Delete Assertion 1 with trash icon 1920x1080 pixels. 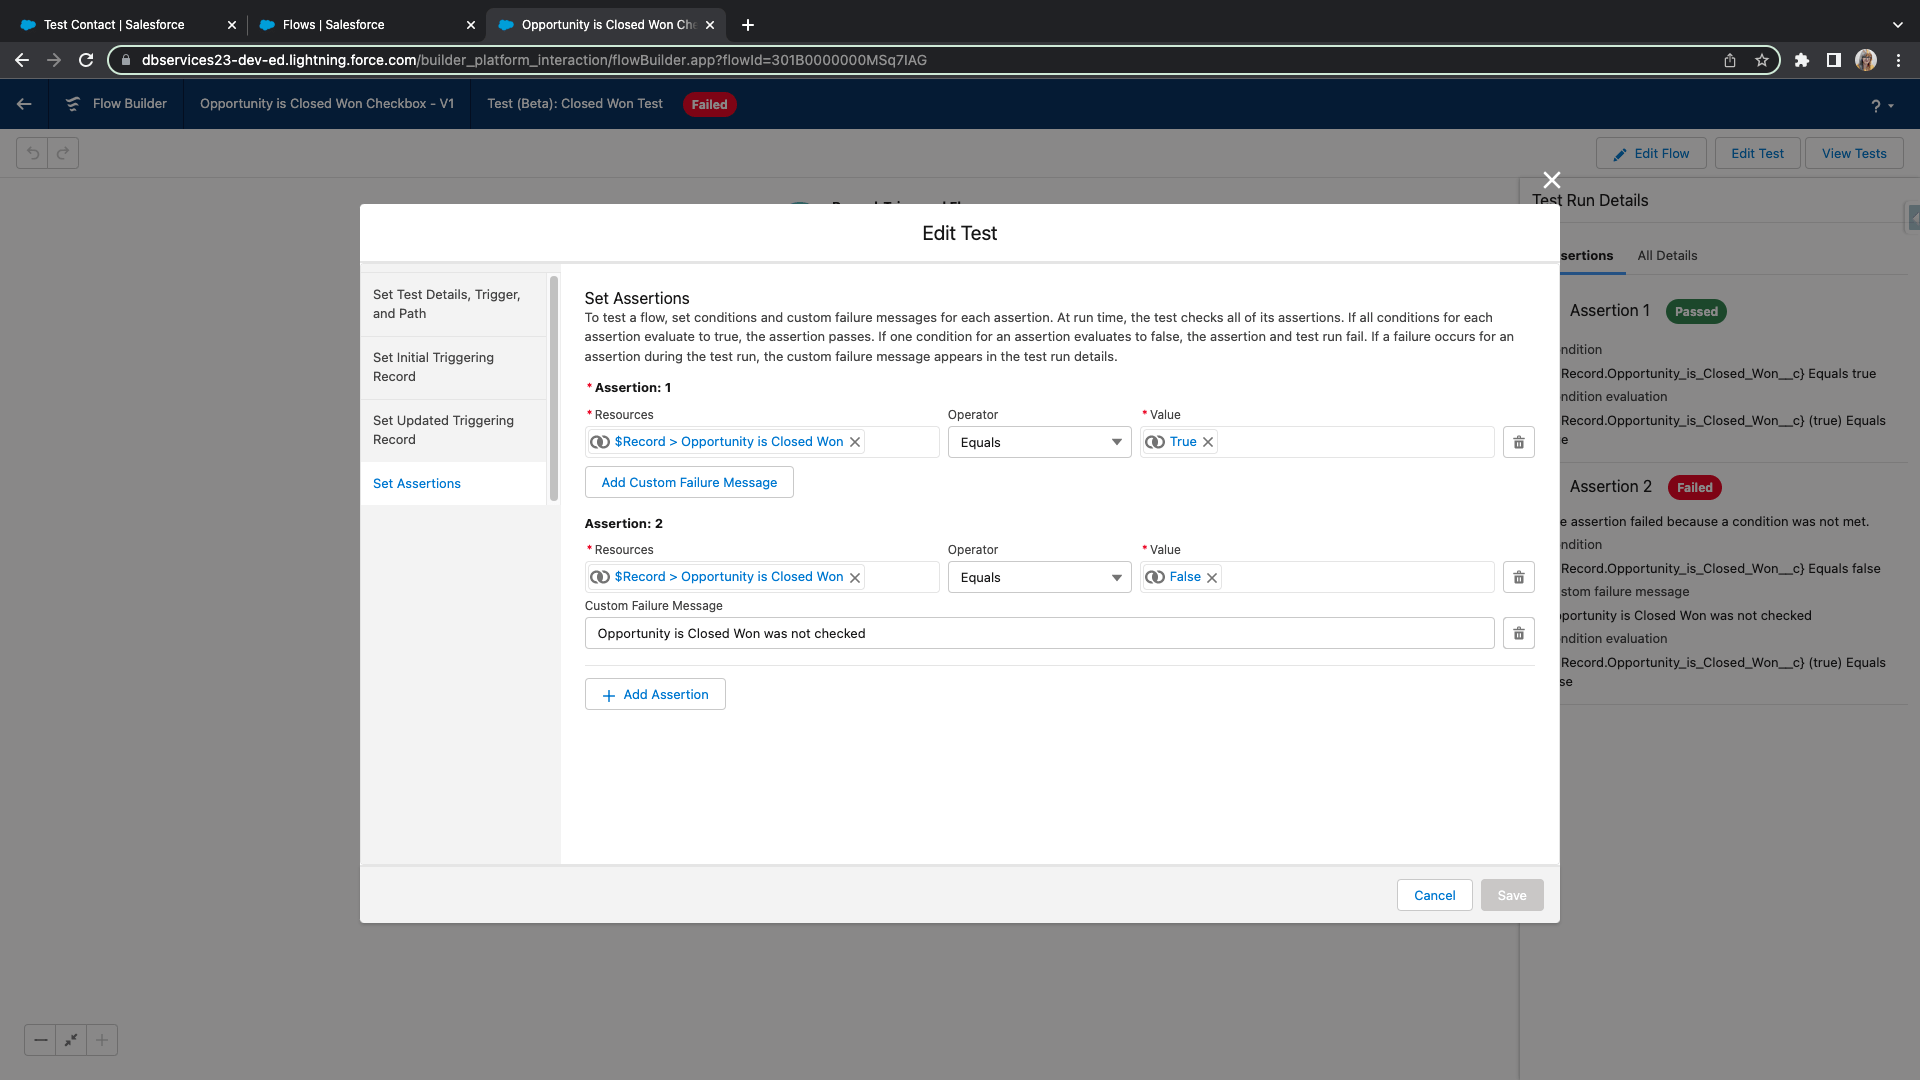coord(1518,442)
